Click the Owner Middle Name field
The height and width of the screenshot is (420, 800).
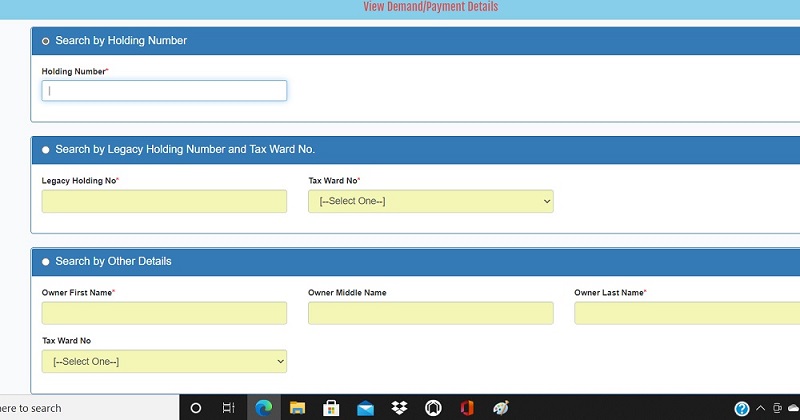tap(431, 313)
